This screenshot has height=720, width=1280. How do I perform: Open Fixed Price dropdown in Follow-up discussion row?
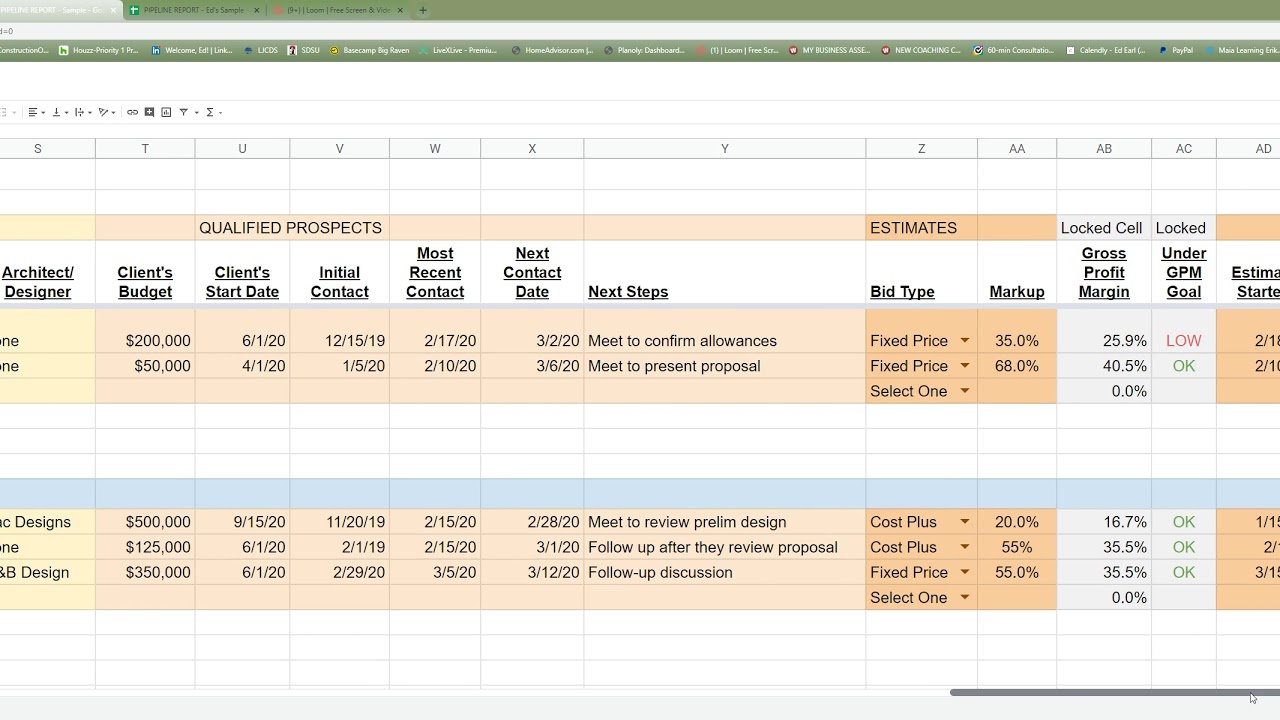click(965, 572)
